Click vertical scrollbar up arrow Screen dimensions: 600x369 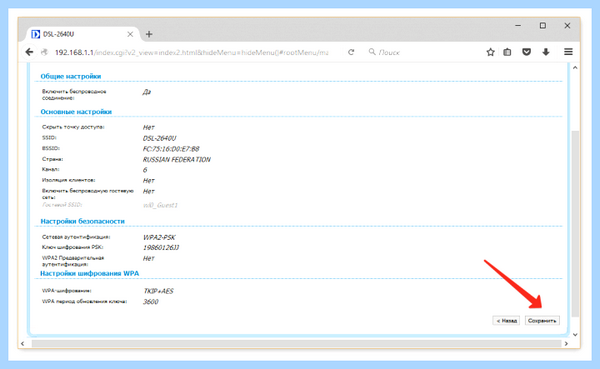575,68
